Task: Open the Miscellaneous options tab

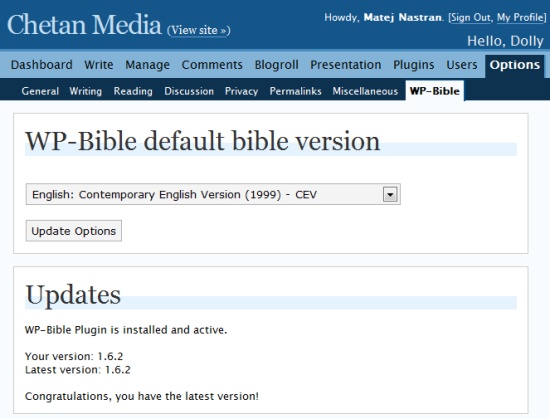Action: [x=365, y=91]
